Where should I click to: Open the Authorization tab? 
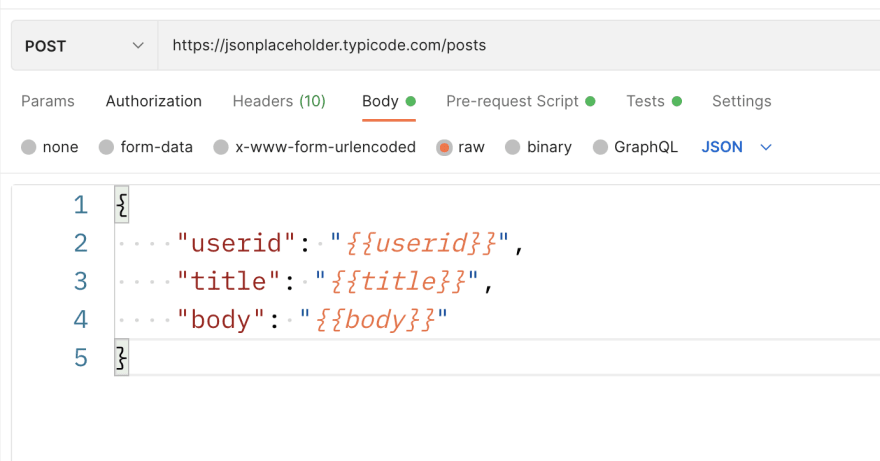(154, 101)
